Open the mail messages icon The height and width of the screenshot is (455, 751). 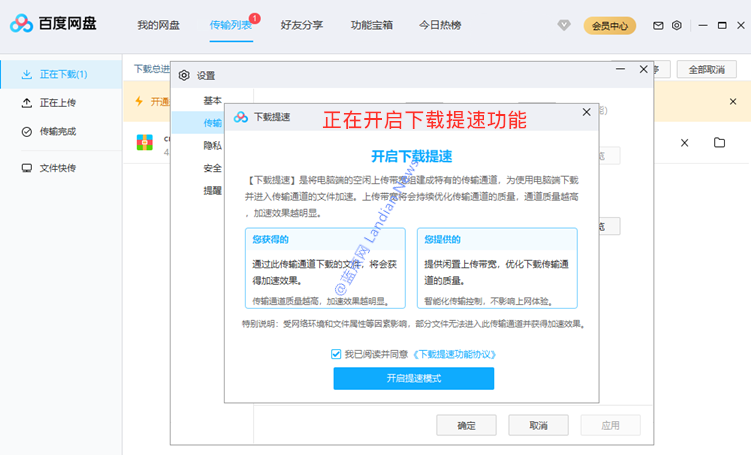pyautogui.click(x=659, y=25)
